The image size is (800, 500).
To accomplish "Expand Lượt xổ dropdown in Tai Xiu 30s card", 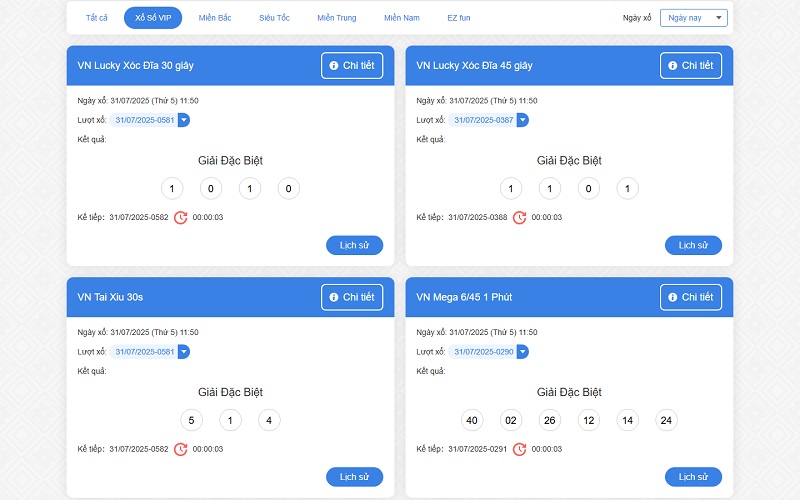I will click(x=183, y=352).
